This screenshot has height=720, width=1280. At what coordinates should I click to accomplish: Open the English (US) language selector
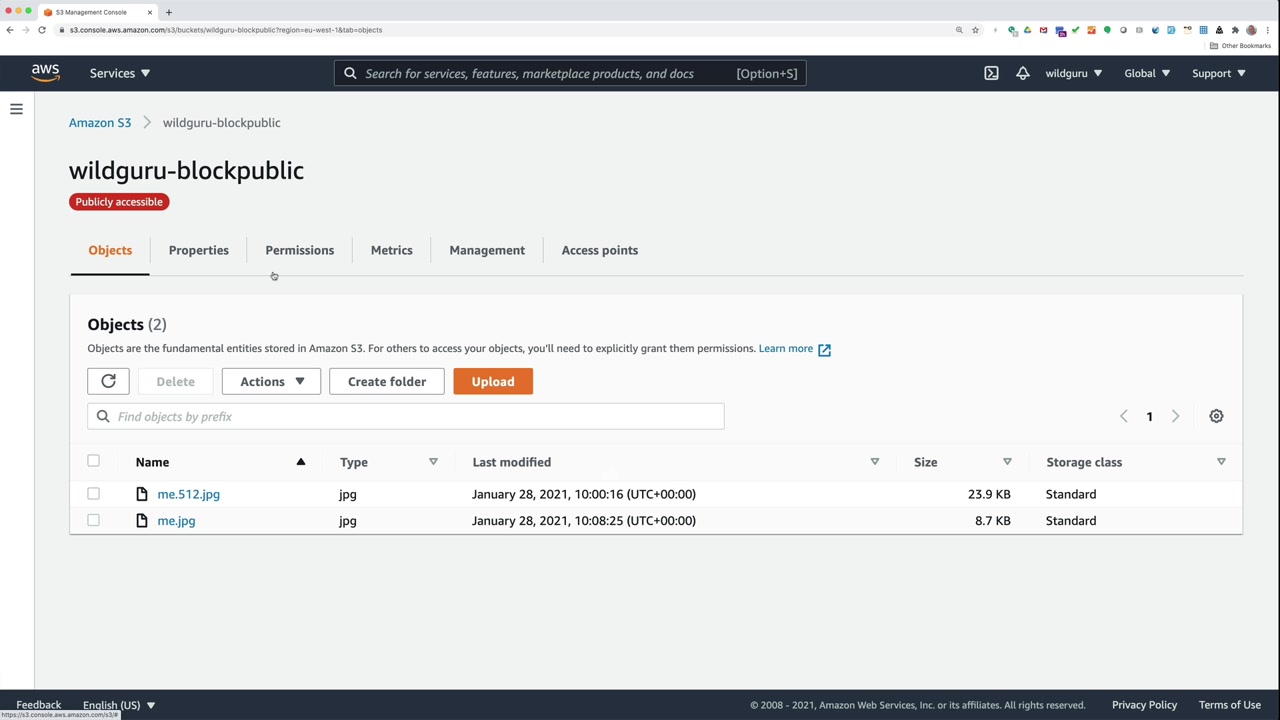pos(119,705)
